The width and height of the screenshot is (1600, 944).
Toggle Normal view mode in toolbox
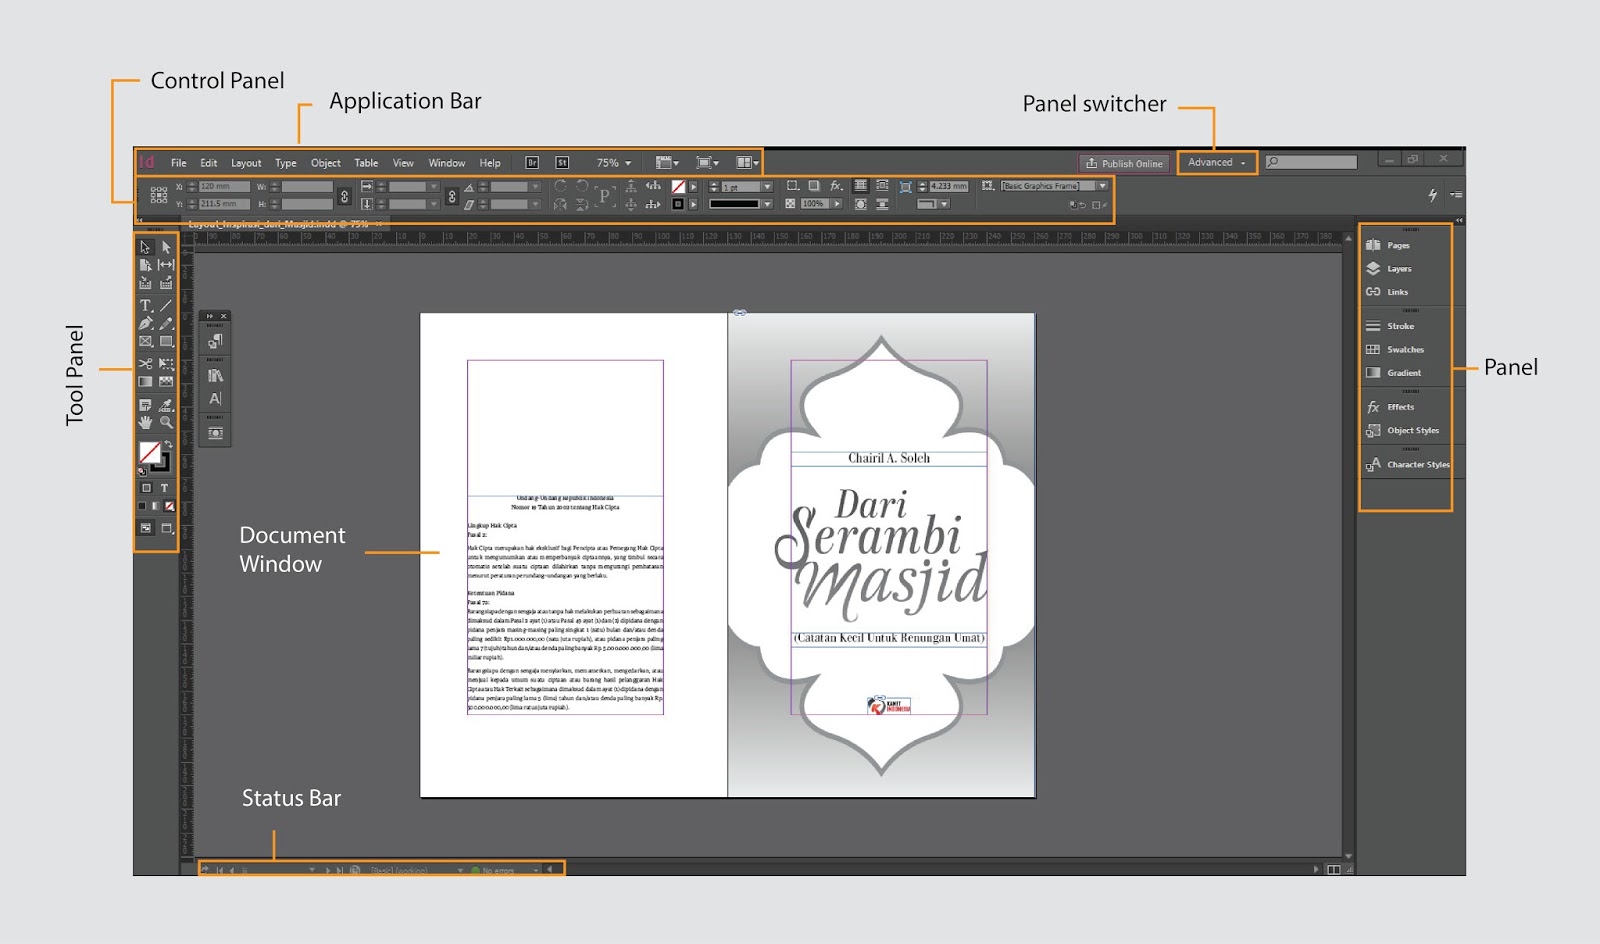(146, 528)
